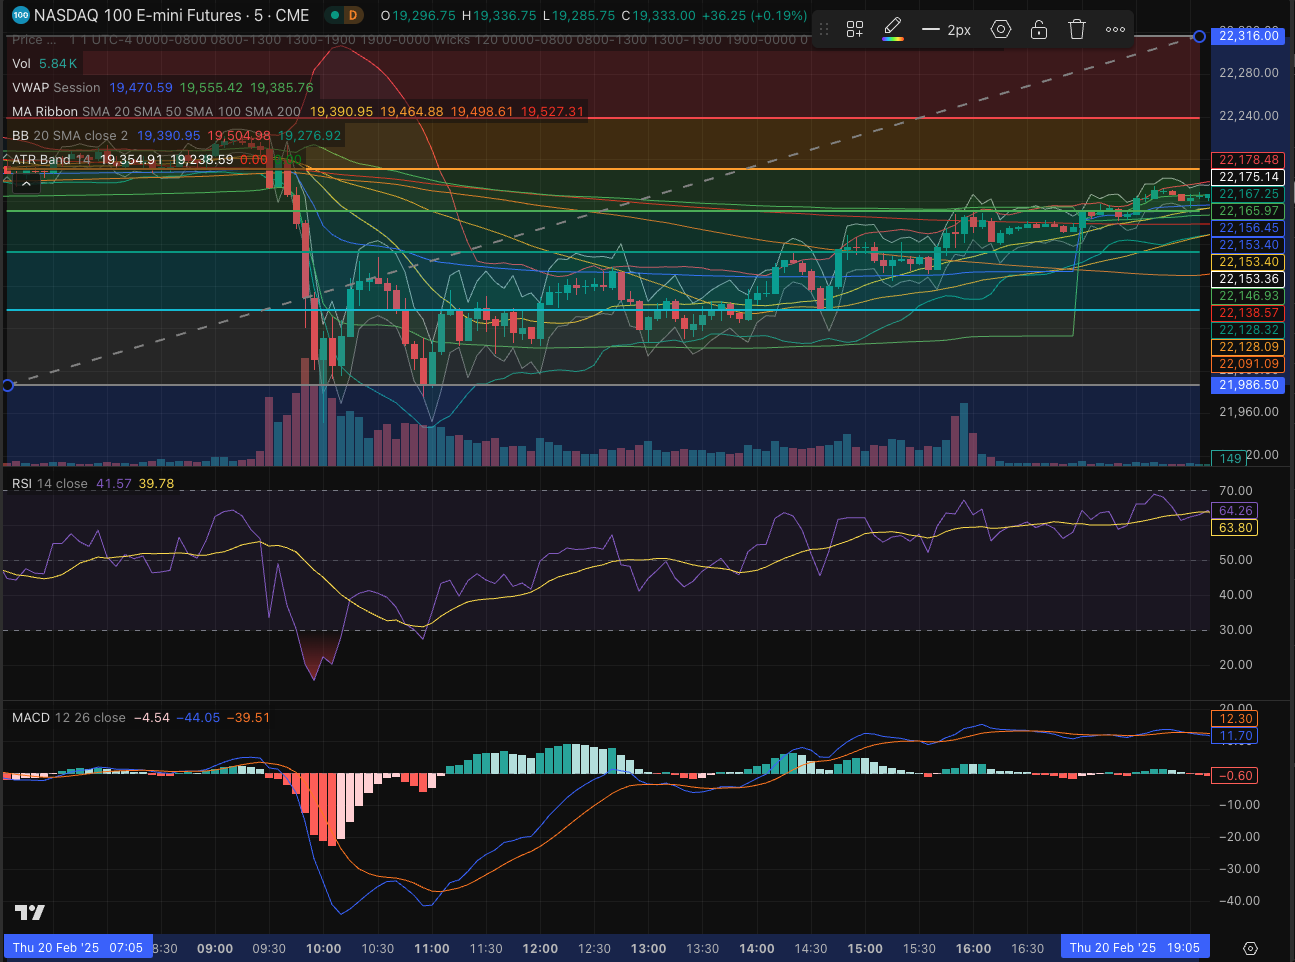Toggle the lock on selected drawing

1039,30
